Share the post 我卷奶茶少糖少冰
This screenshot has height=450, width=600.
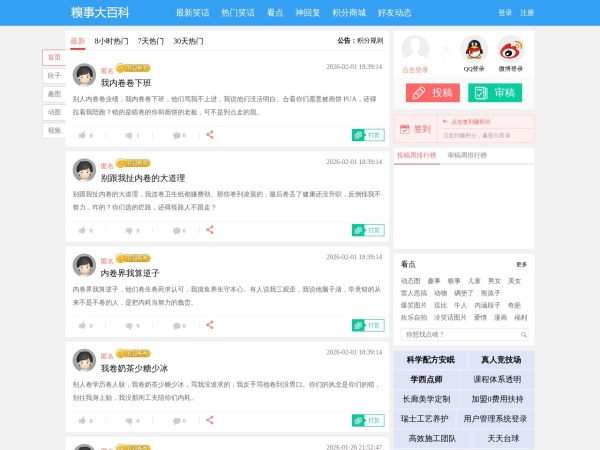point(210,420)
